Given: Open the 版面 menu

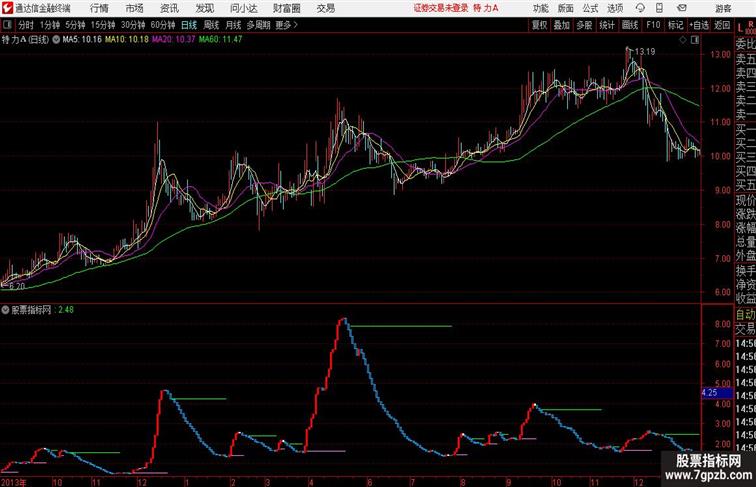Looking at the screenshot, I should click(565, 8).
